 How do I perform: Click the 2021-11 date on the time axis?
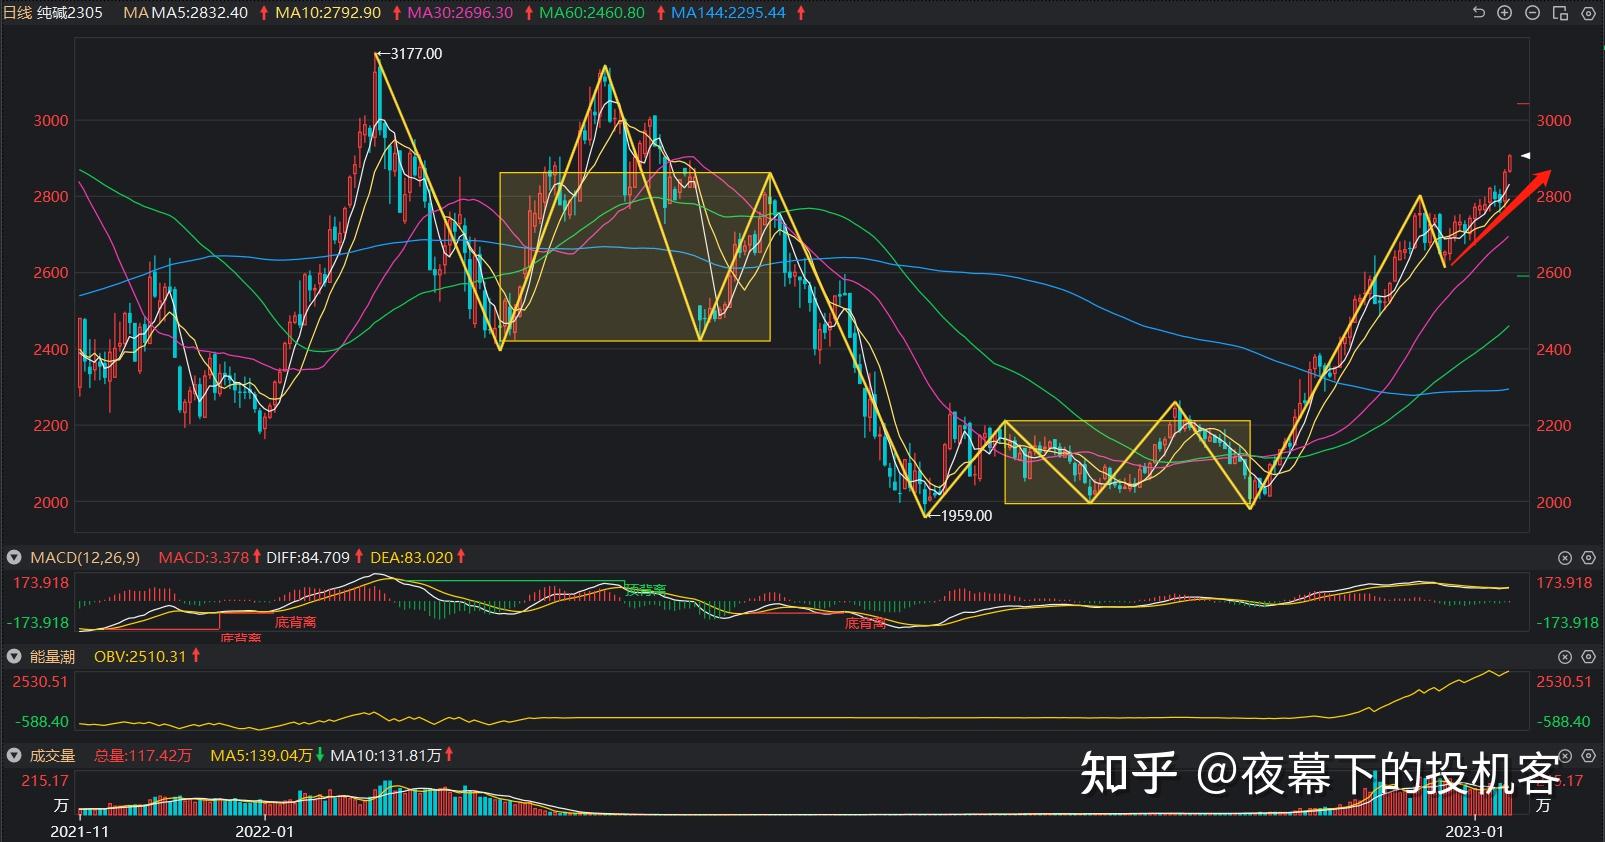[79, 832]
